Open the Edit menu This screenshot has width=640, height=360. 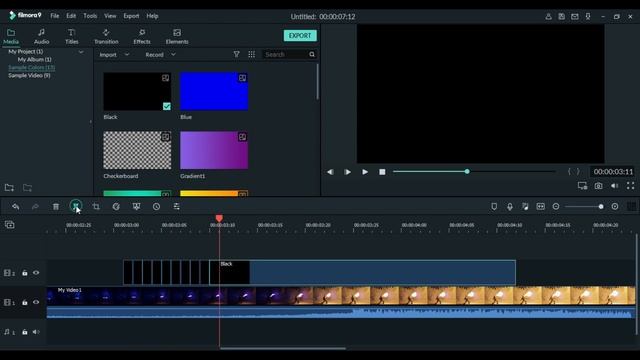pyautogui.click(x=71, y=16)
